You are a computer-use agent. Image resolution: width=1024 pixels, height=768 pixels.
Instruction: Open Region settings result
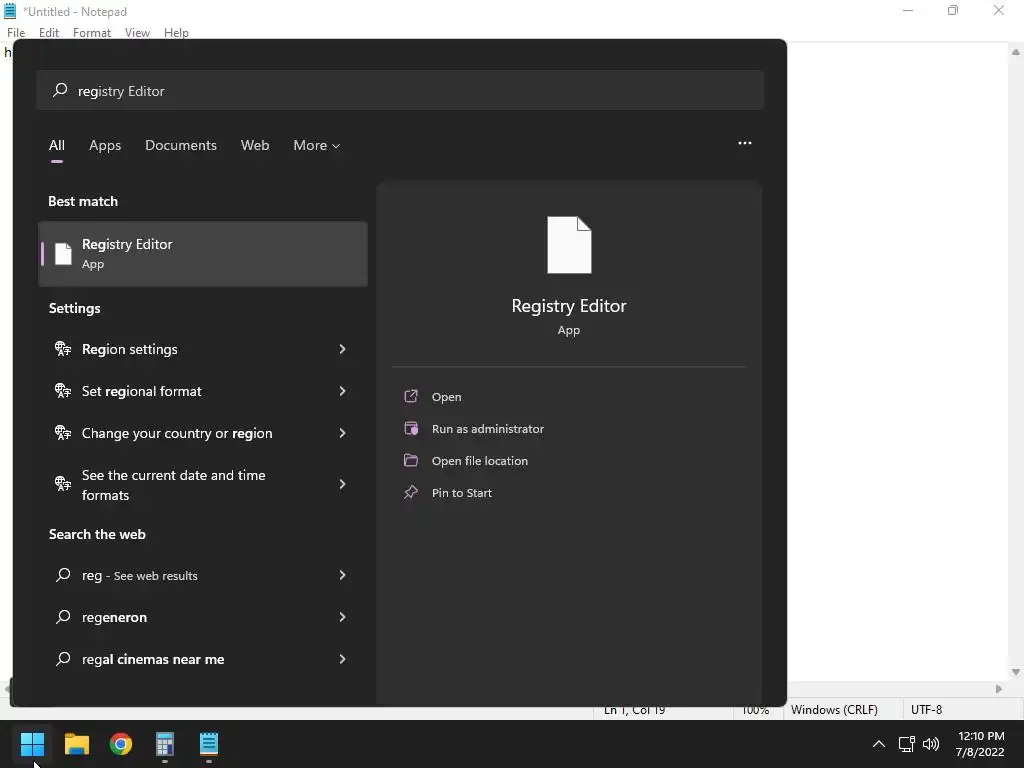pos(203,349)
